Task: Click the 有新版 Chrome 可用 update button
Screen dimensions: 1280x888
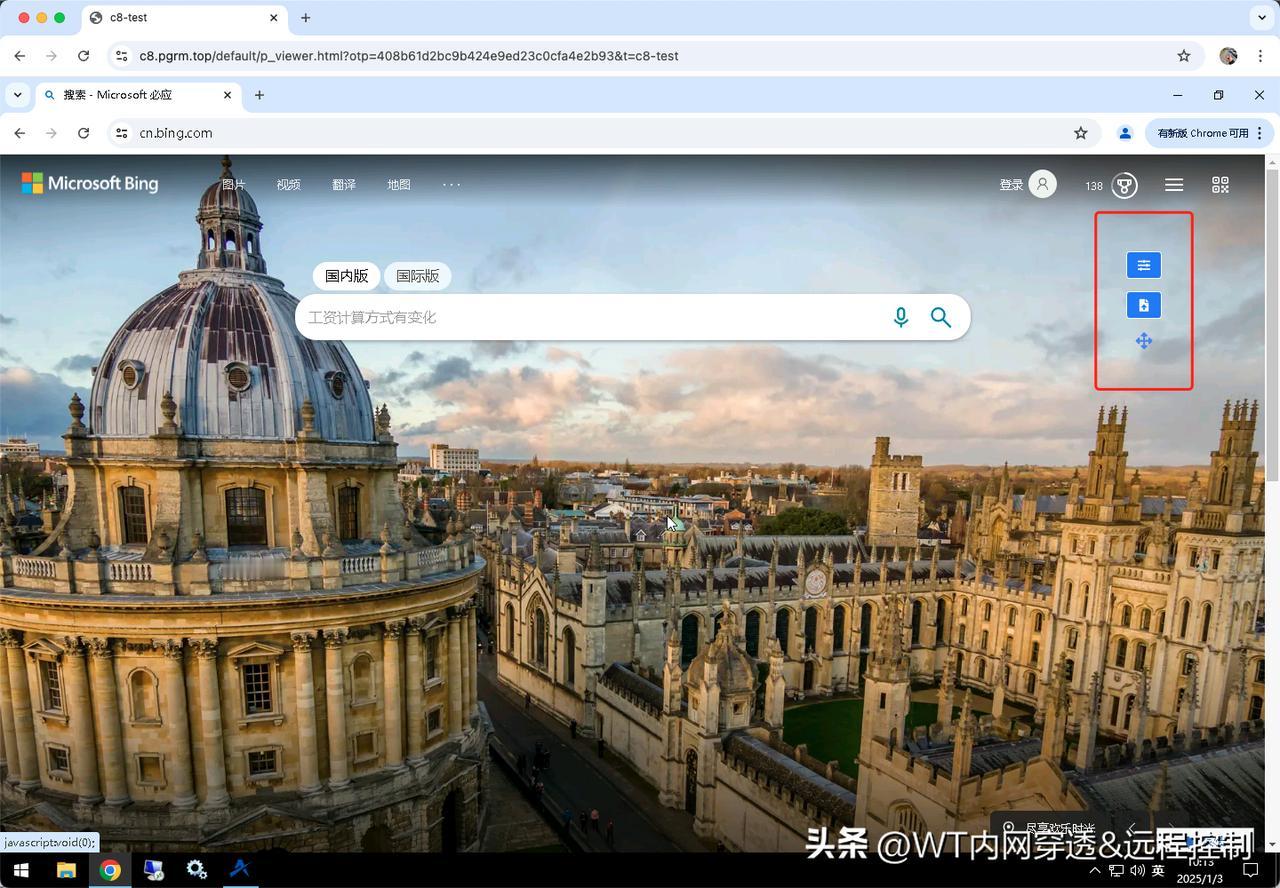Action: pyautogui.click(x=1203, y=133)
